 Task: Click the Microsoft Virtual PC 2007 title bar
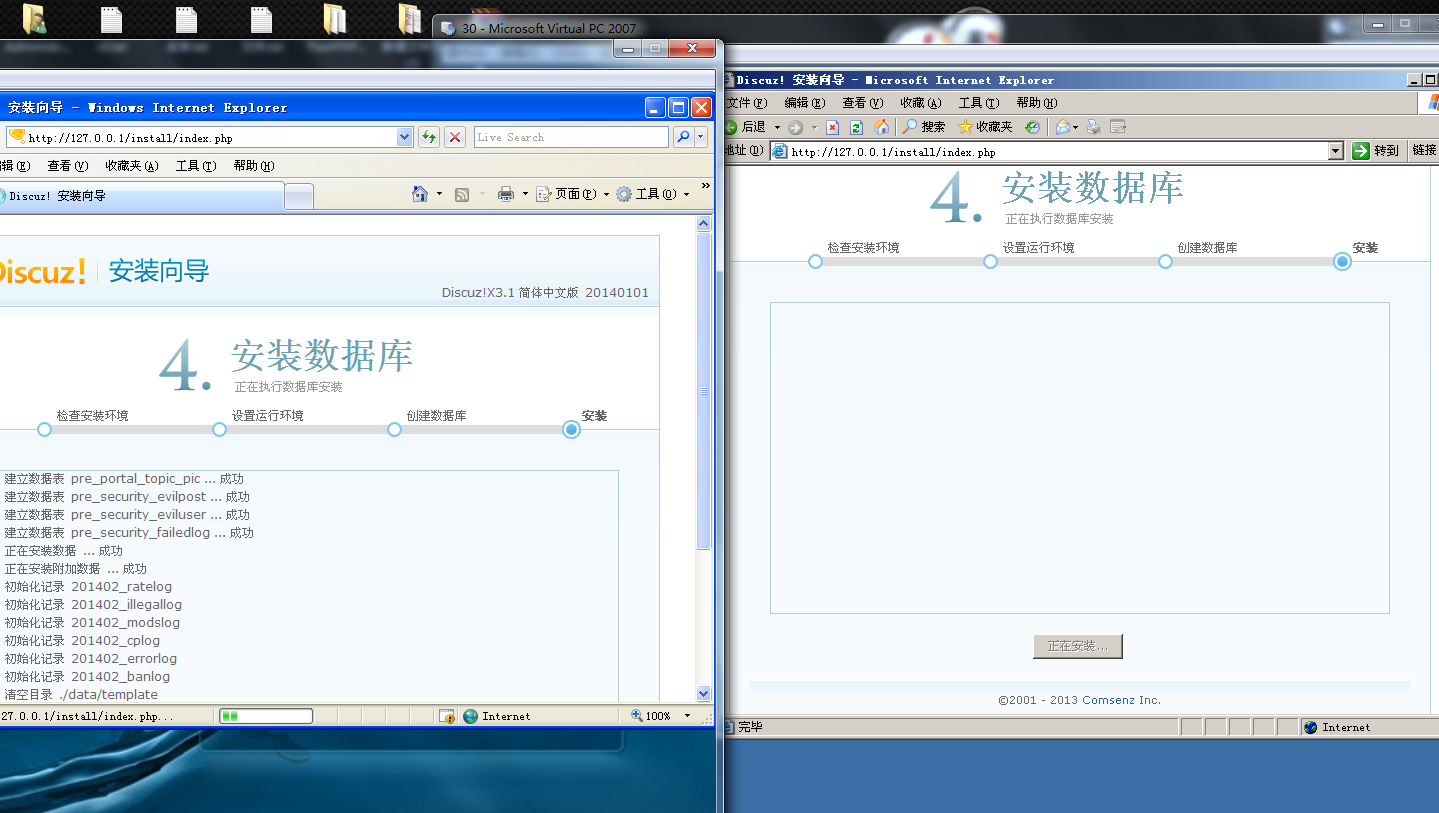pos(935,28)
